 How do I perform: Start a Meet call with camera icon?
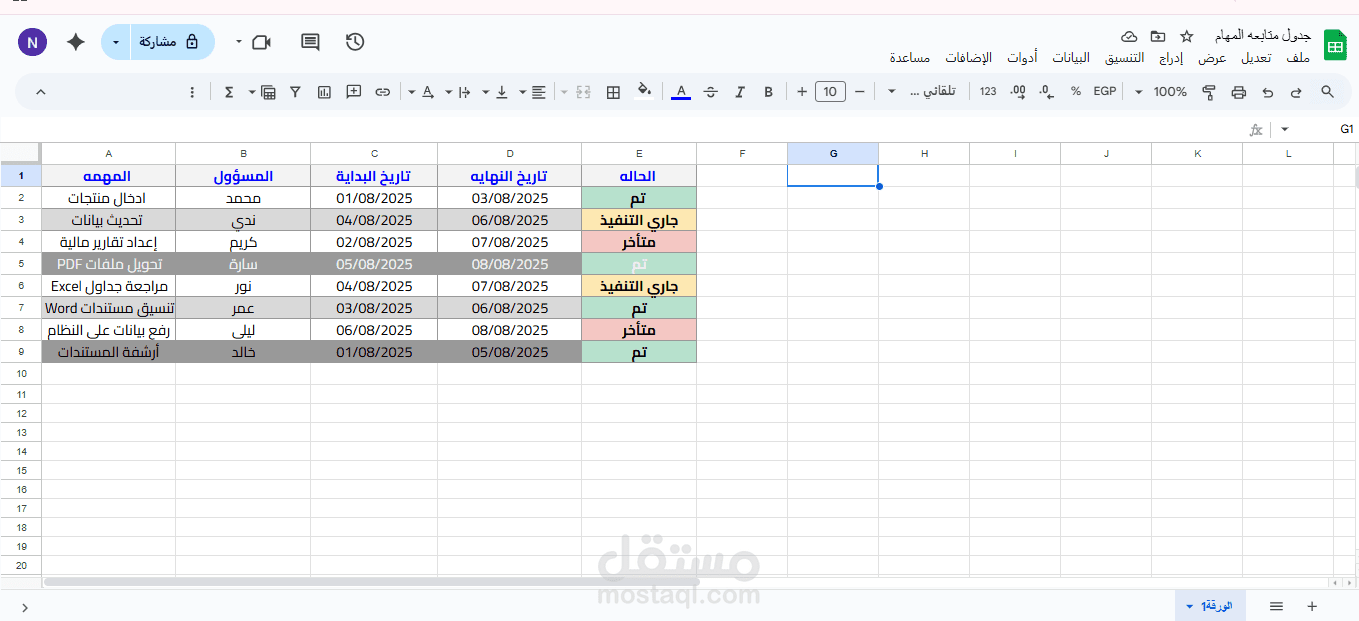[x=262, y=42]
